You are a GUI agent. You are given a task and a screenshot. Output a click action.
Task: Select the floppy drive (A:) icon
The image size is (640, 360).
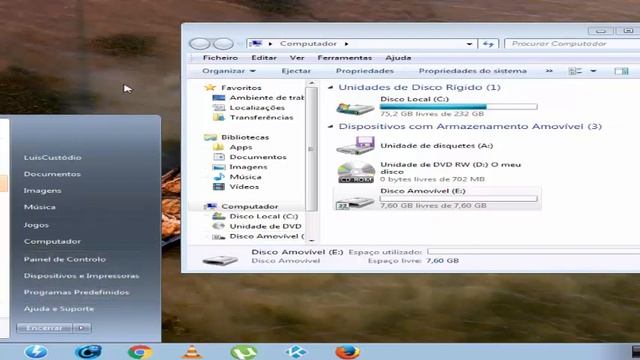[x=356, y=146]
